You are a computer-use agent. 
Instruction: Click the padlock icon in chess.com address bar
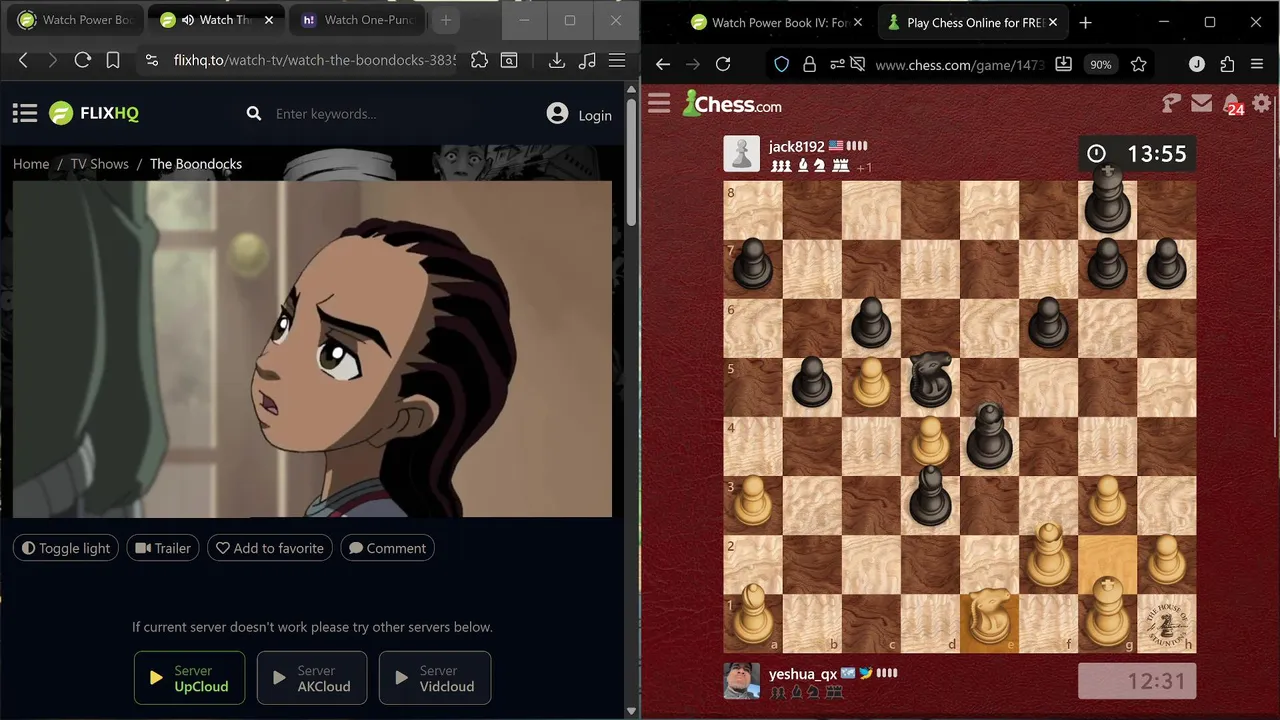pyautogui.click(x=809, y=64)
